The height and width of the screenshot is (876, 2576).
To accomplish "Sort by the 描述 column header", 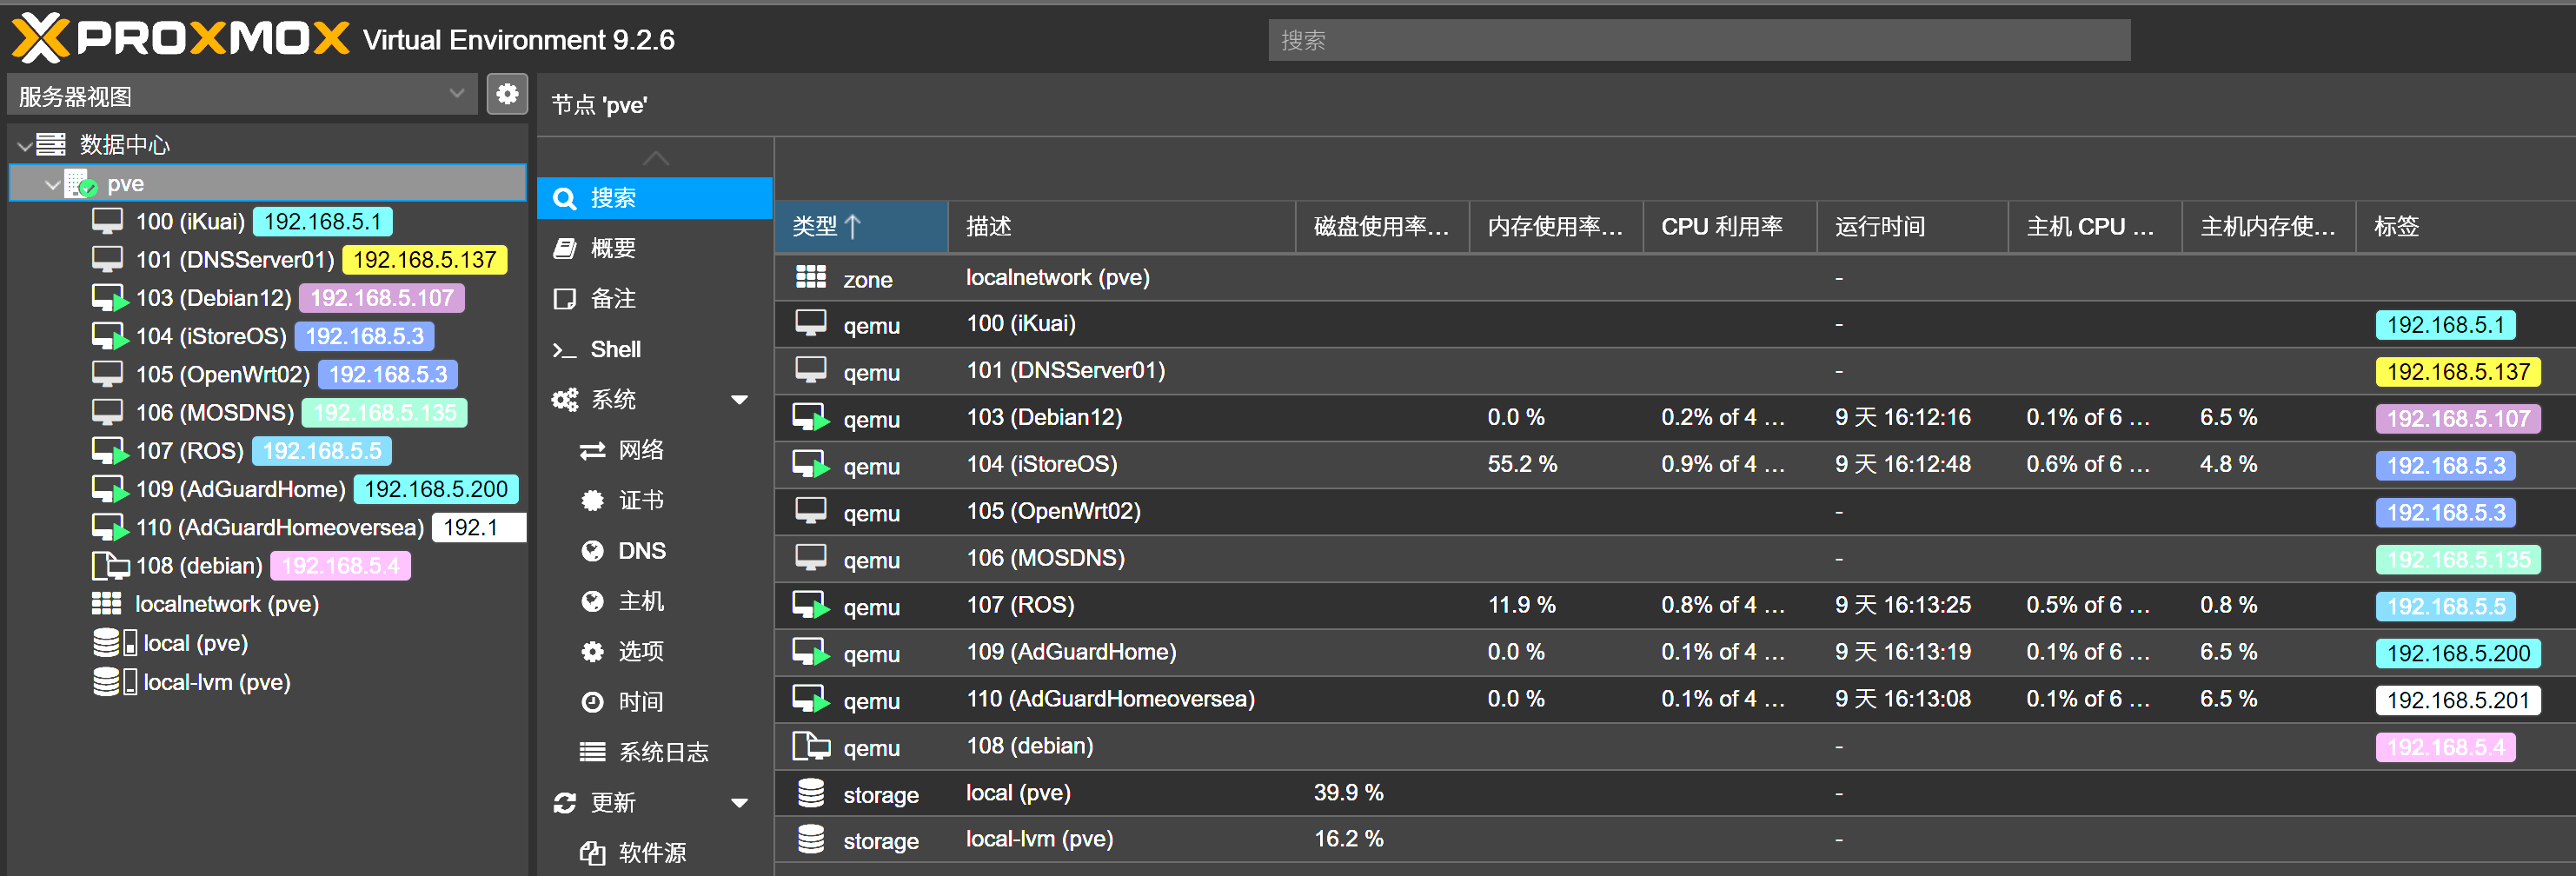I will tap(1121, 227).
